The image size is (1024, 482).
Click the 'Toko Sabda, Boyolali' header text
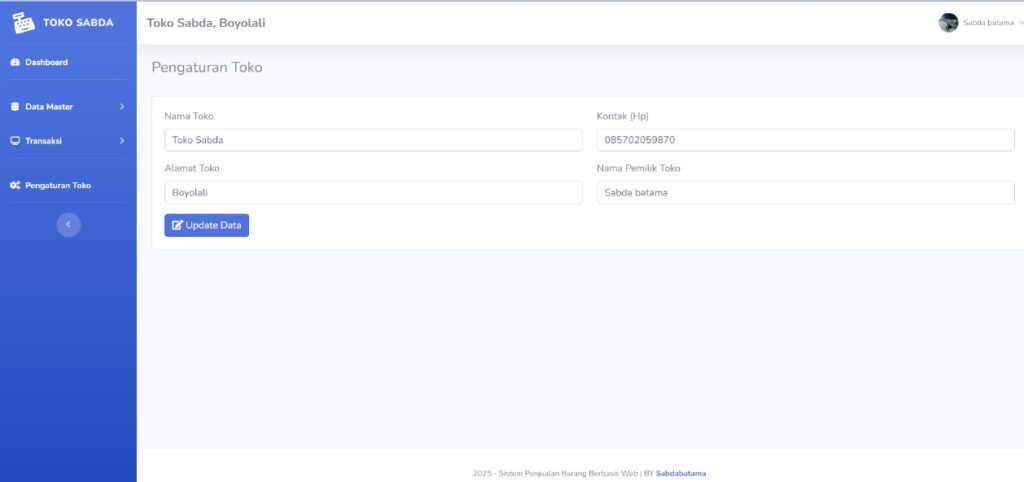click(x=206, y=23)
